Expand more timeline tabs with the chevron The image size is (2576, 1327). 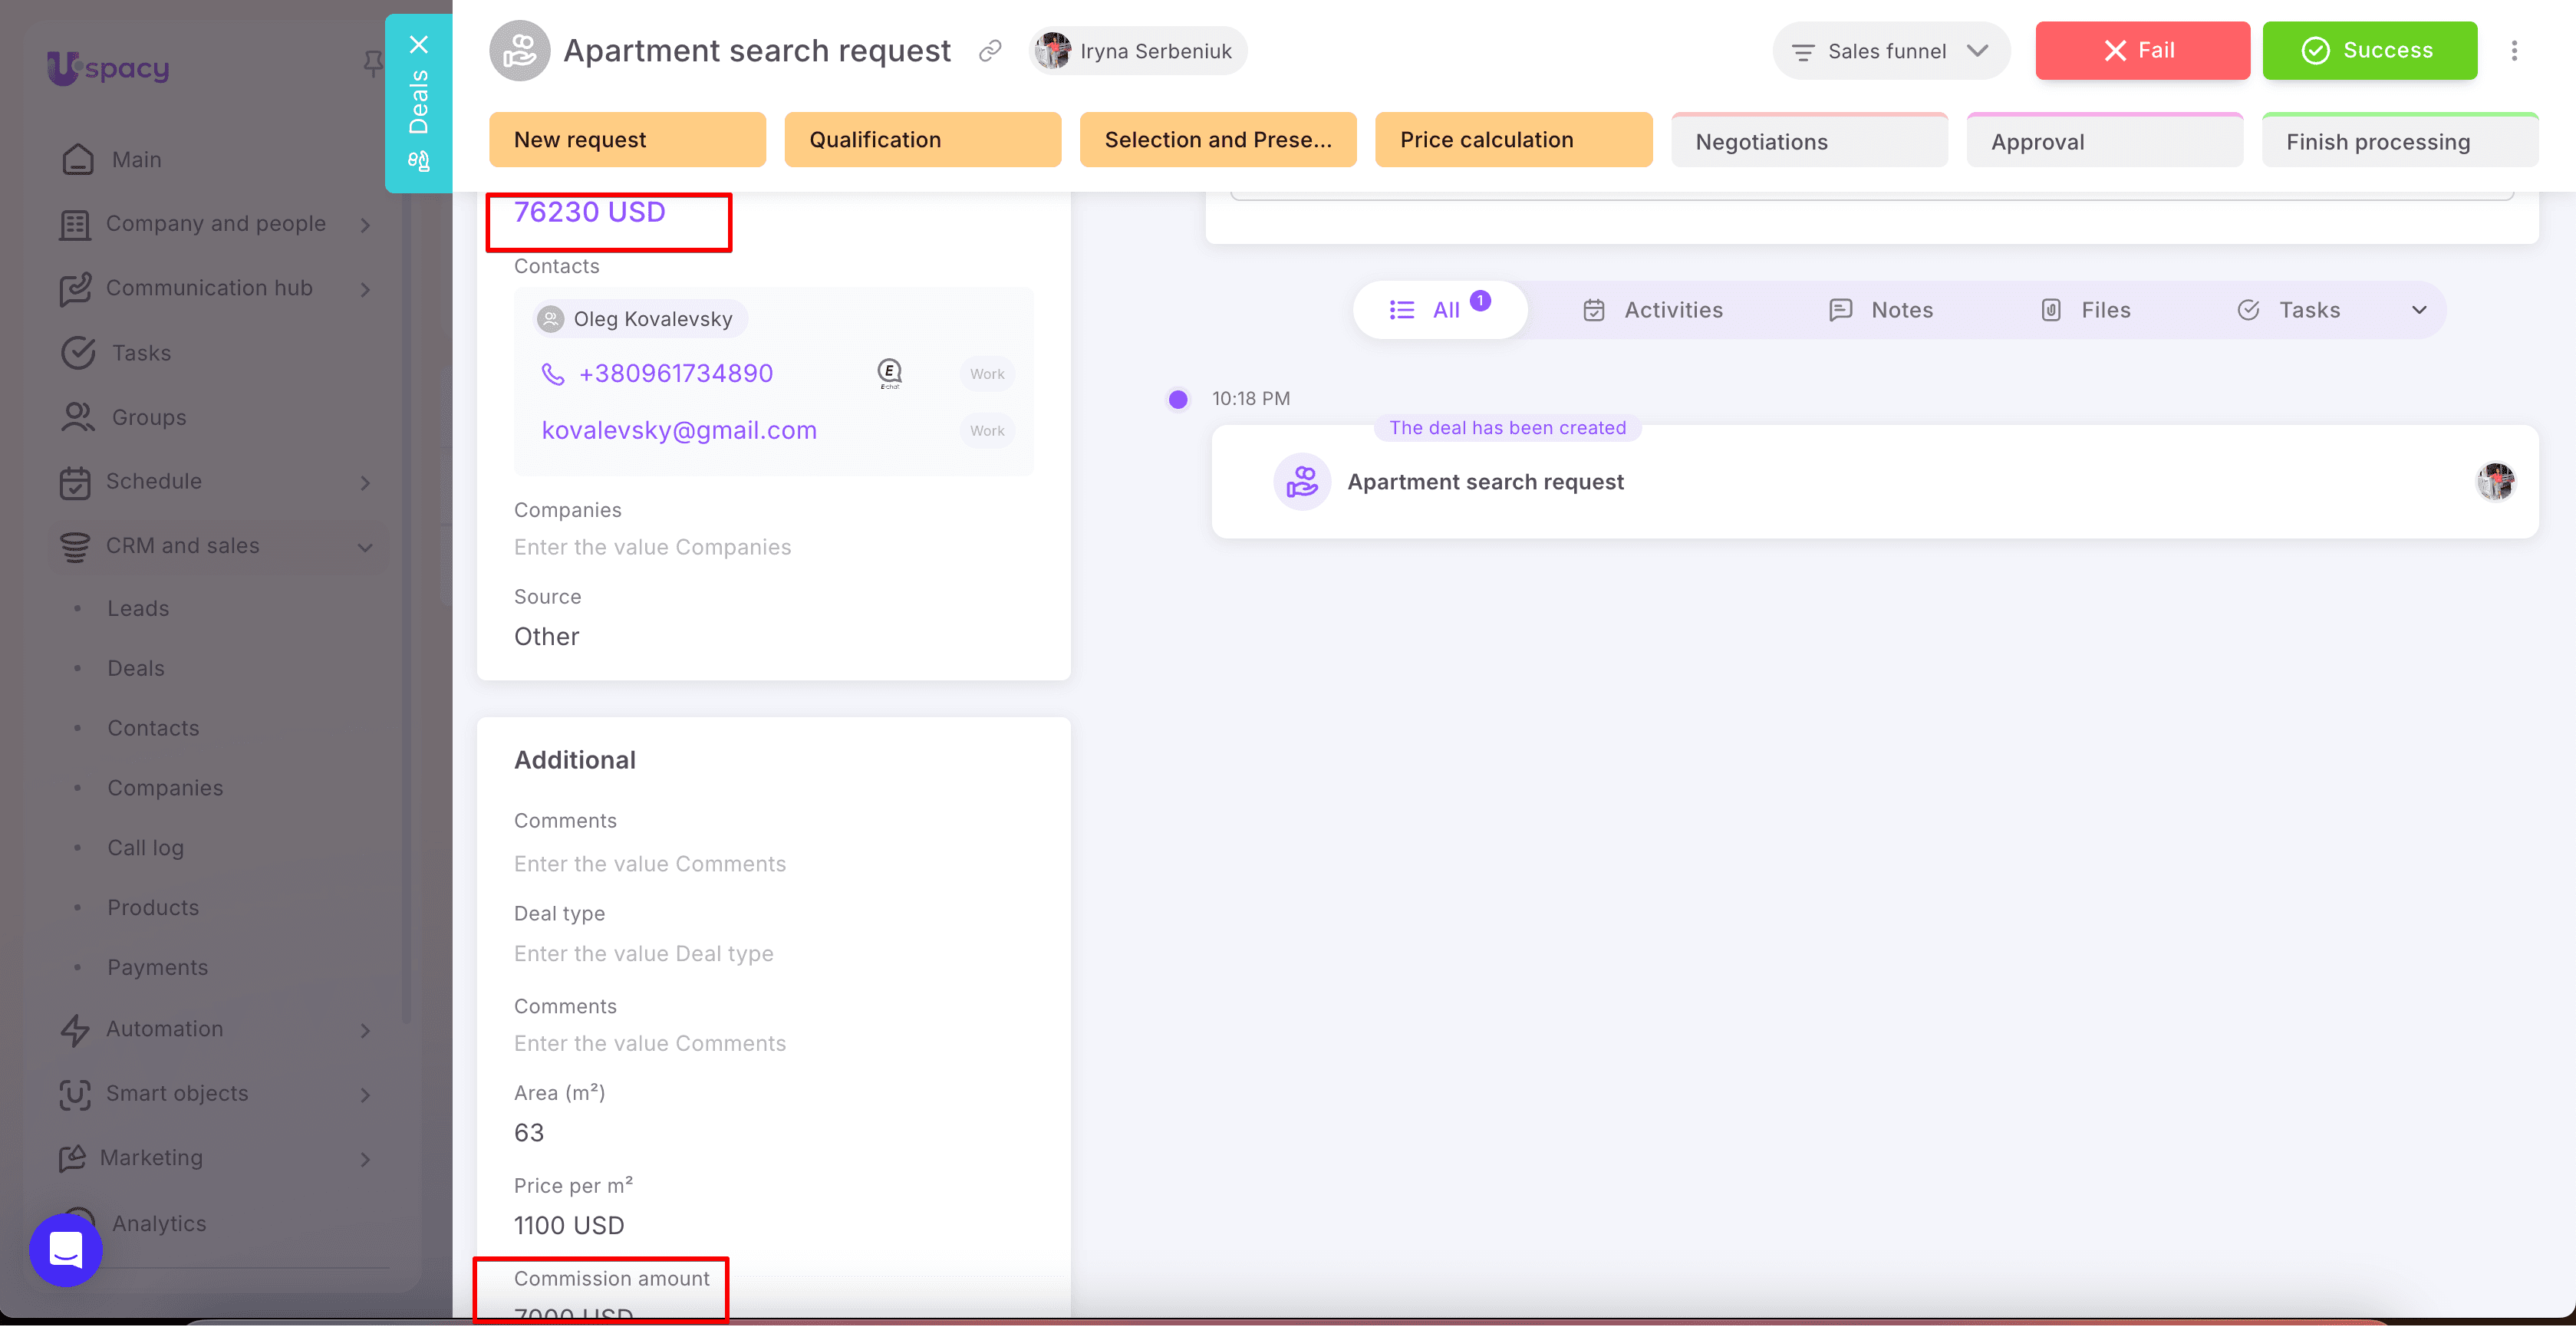(2419, 310)
